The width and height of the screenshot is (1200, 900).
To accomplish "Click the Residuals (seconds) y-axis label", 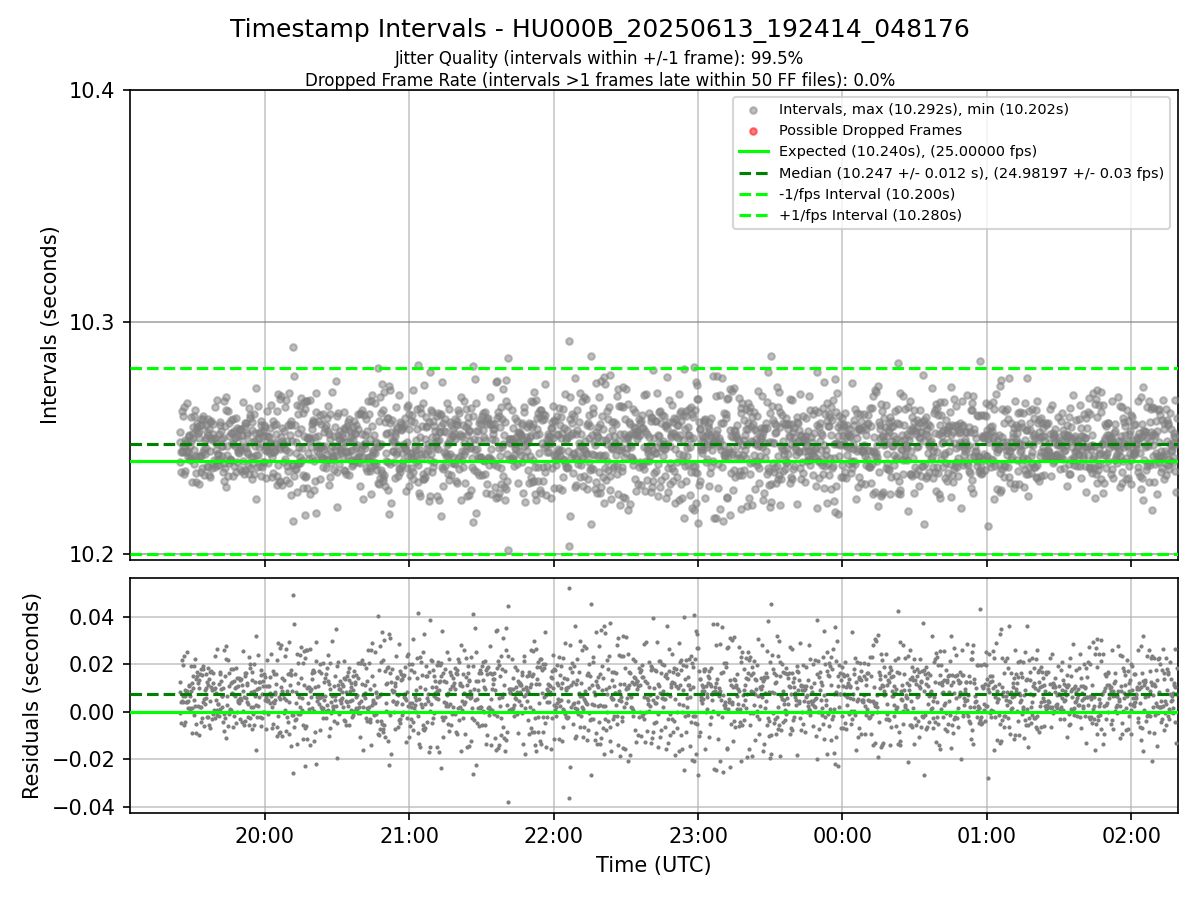I will coord(32,696).
